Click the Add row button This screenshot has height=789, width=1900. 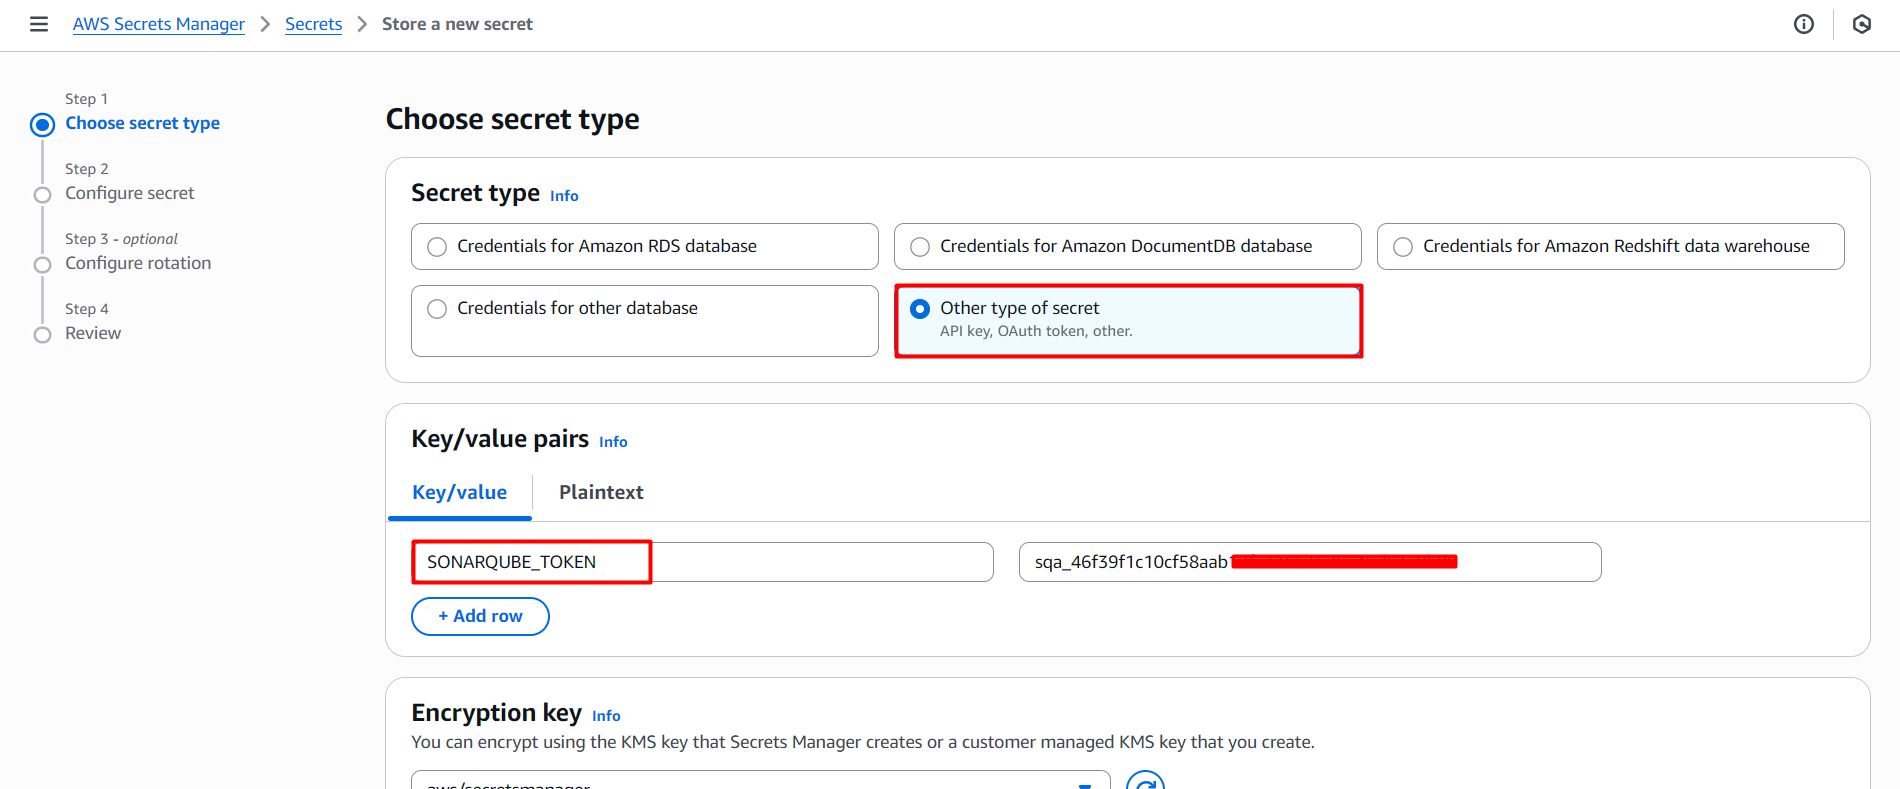click(x=480, y=616)
